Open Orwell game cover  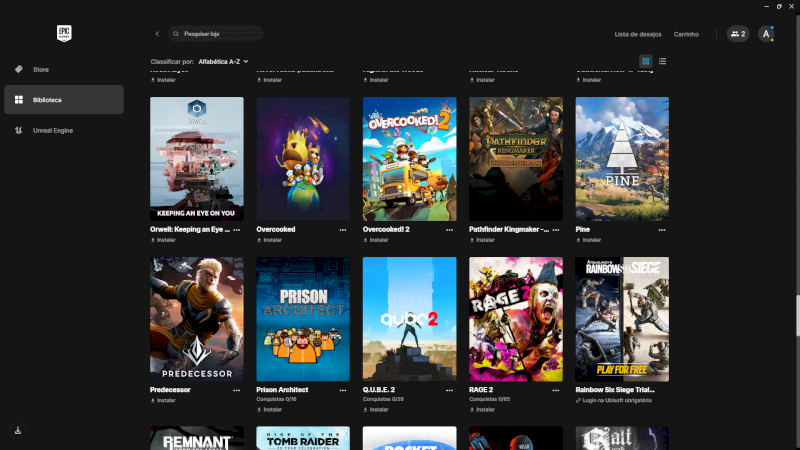(196, 159)
